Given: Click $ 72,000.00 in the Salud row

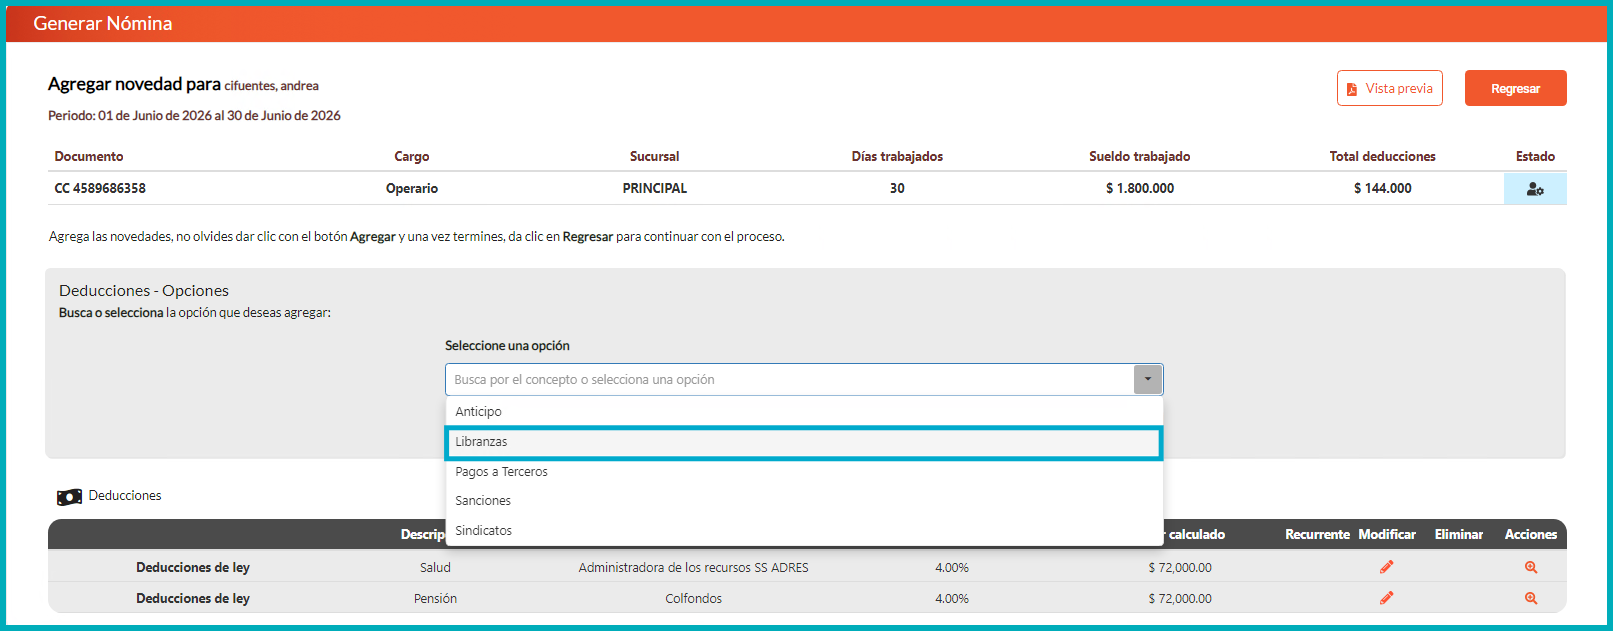Looking at the screenshot, I should point(1180,568).
